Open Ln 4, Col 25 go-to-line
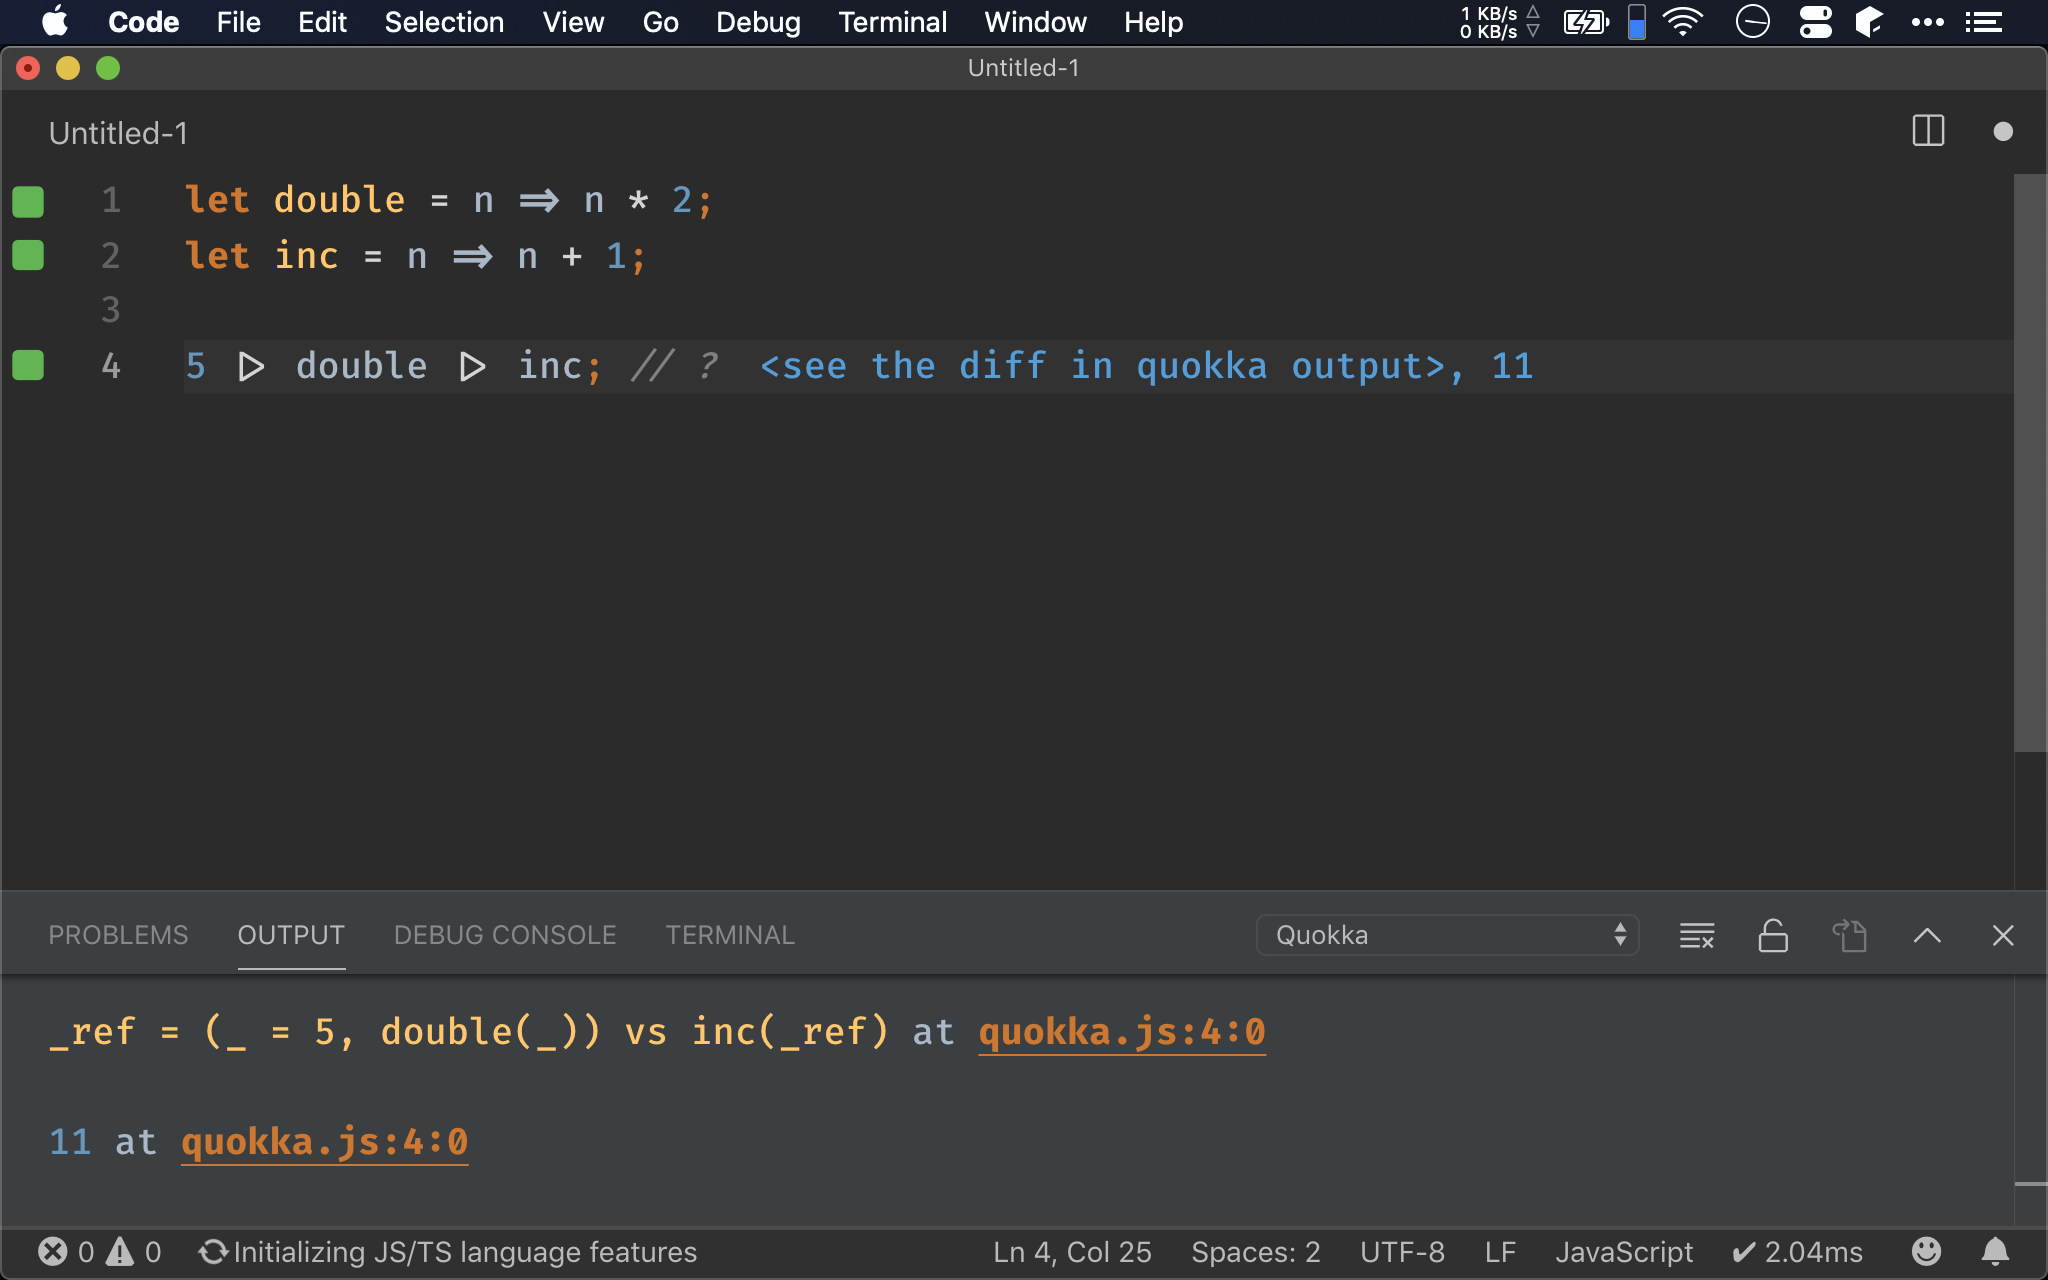The height and width of the screenshot is (1280, 2048). click(x=1072, y=1252)
